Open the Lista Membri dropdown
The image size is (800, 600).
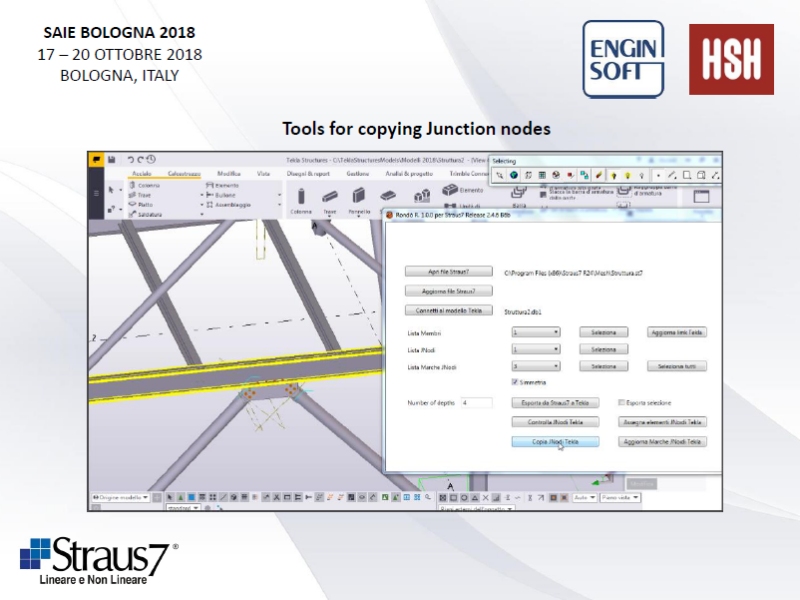[535, 332]
